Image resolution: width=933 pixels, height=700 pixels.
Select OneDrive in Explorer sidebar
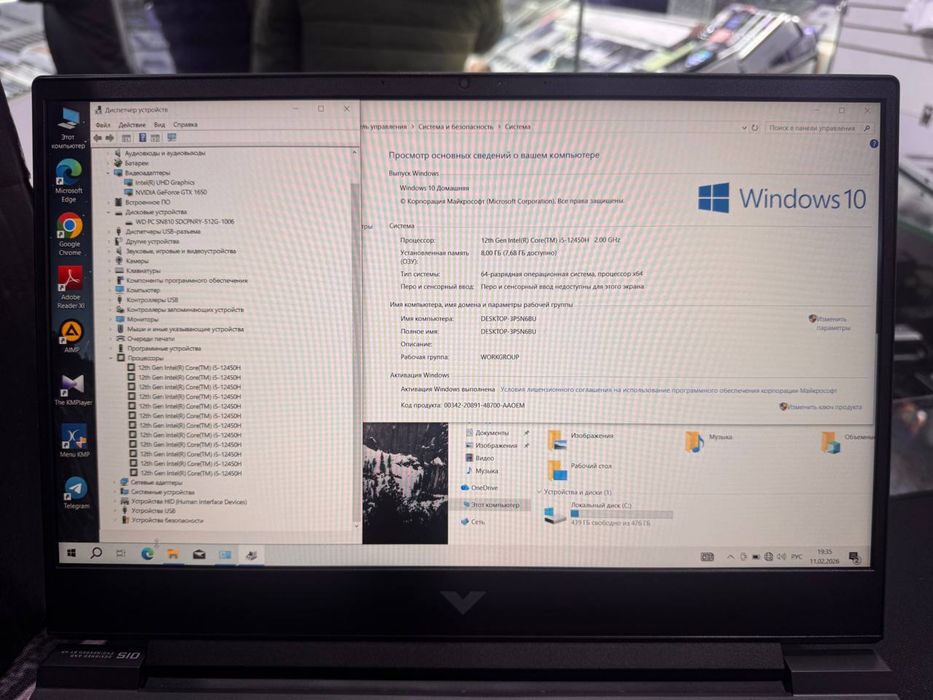coord(479,488)
